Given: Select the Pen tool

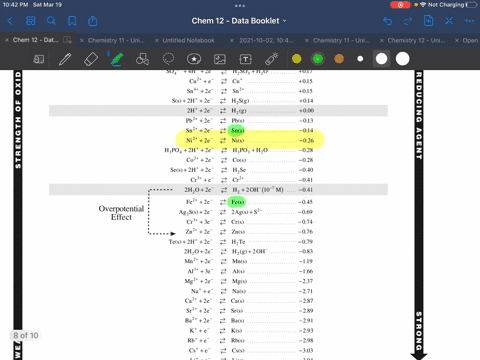Looking at the screenshot, I should point(65,59).
